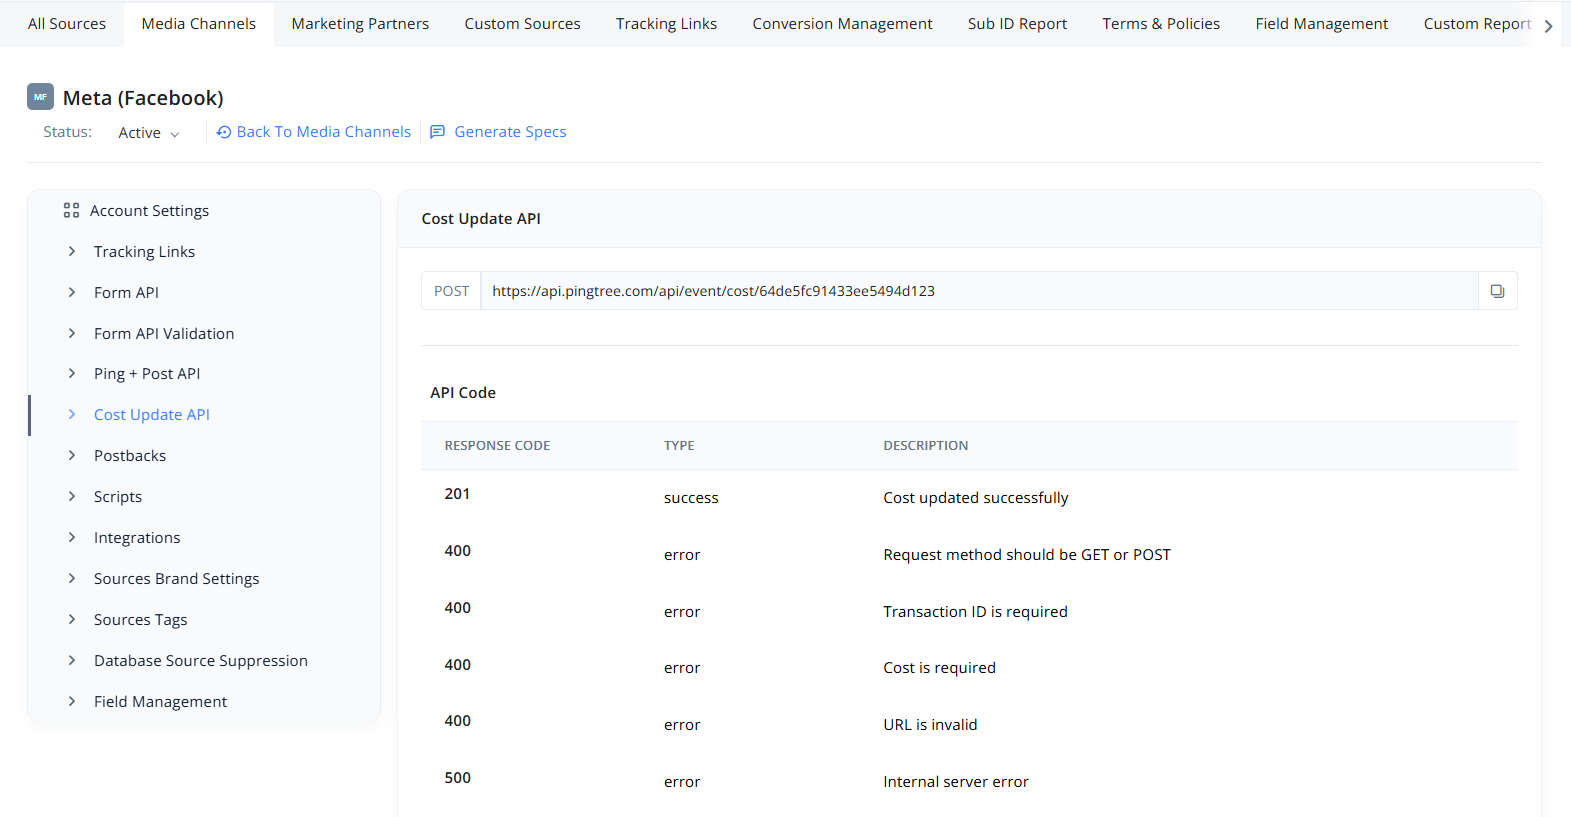Expand the Cost Update API chevron

(71, 414)
